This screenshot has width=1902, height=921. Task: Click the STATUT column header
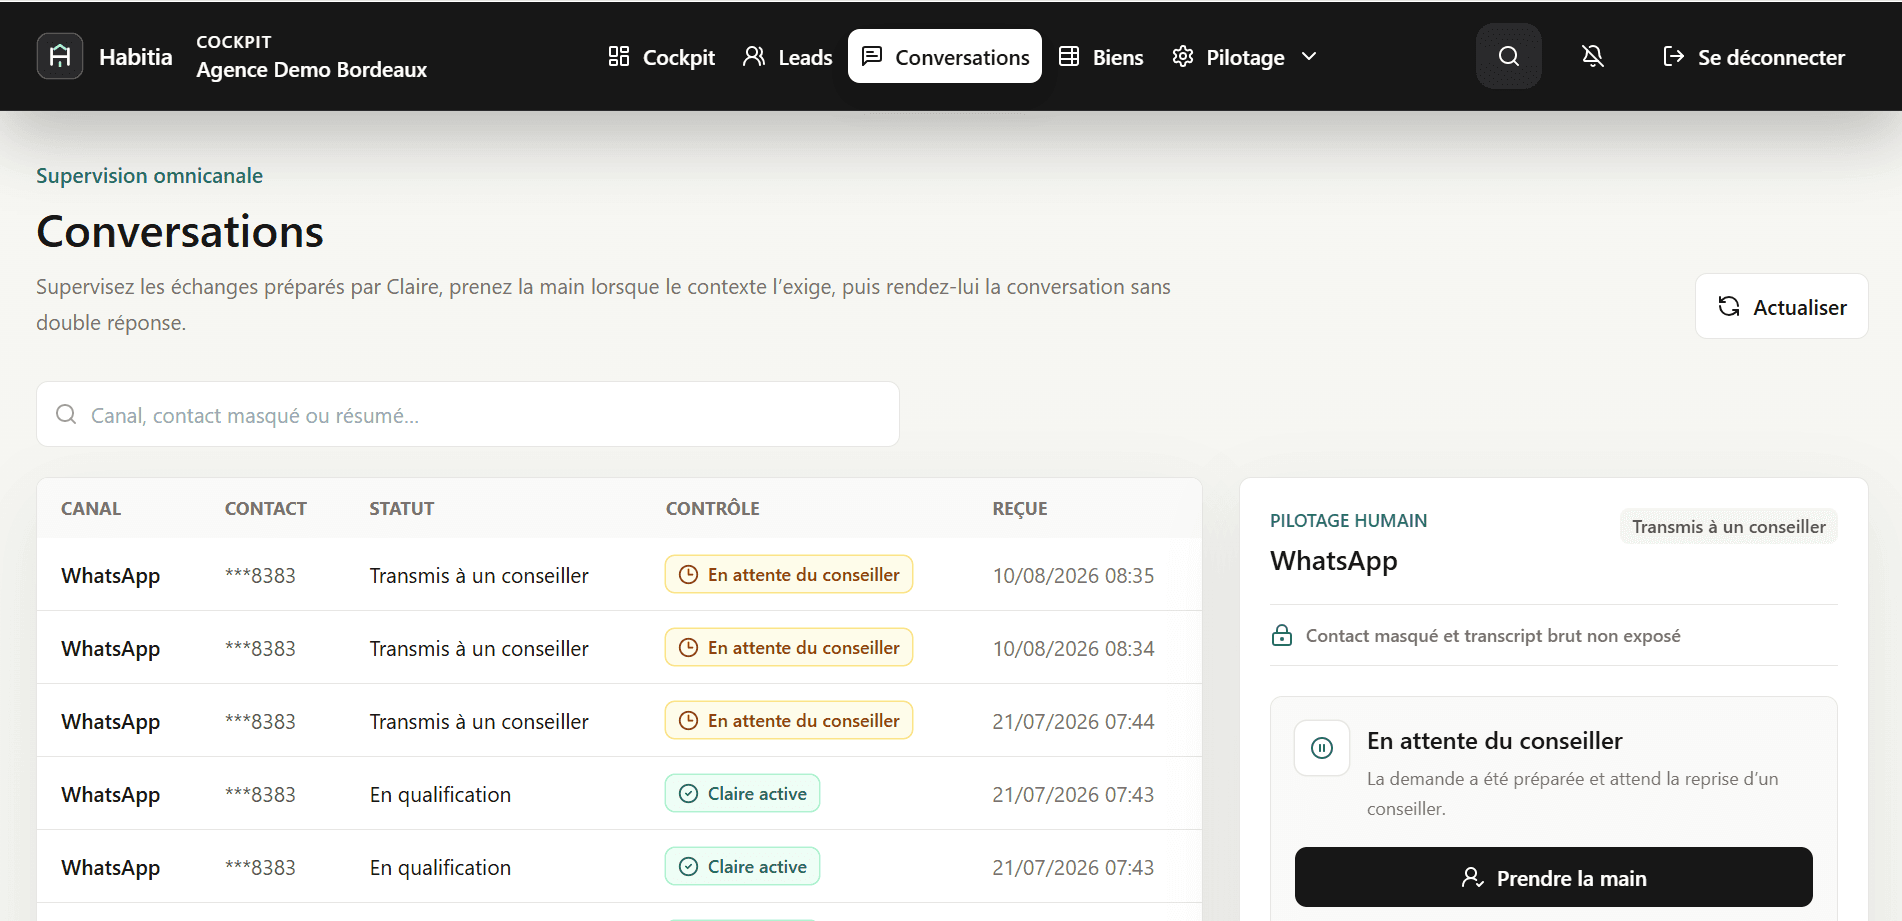[x=402, y=508]
